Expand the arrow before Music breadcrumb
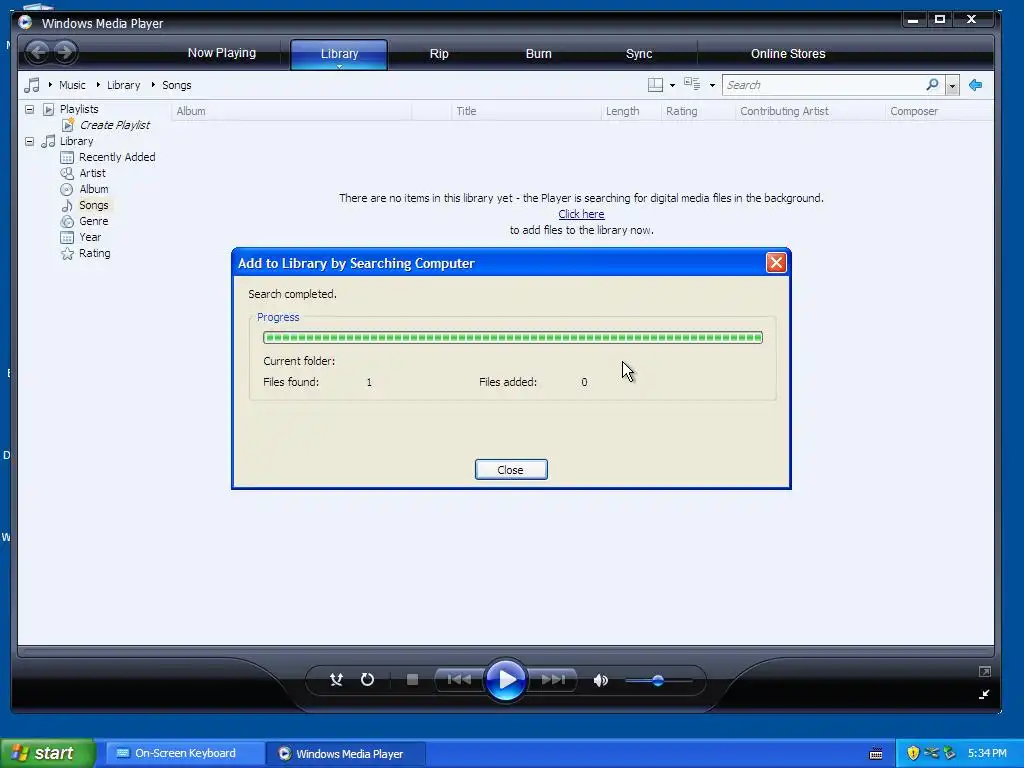1024x768 pixels. coord(50,84)
